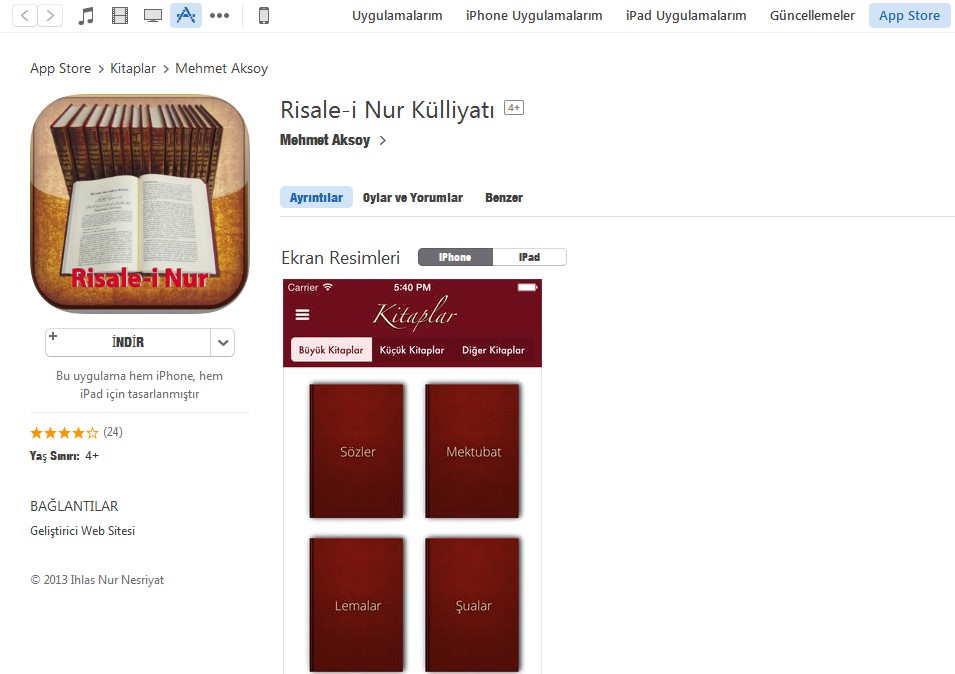Click the three dots more icon
This screenshot has height=674, width=955.
tap(219, 15)
